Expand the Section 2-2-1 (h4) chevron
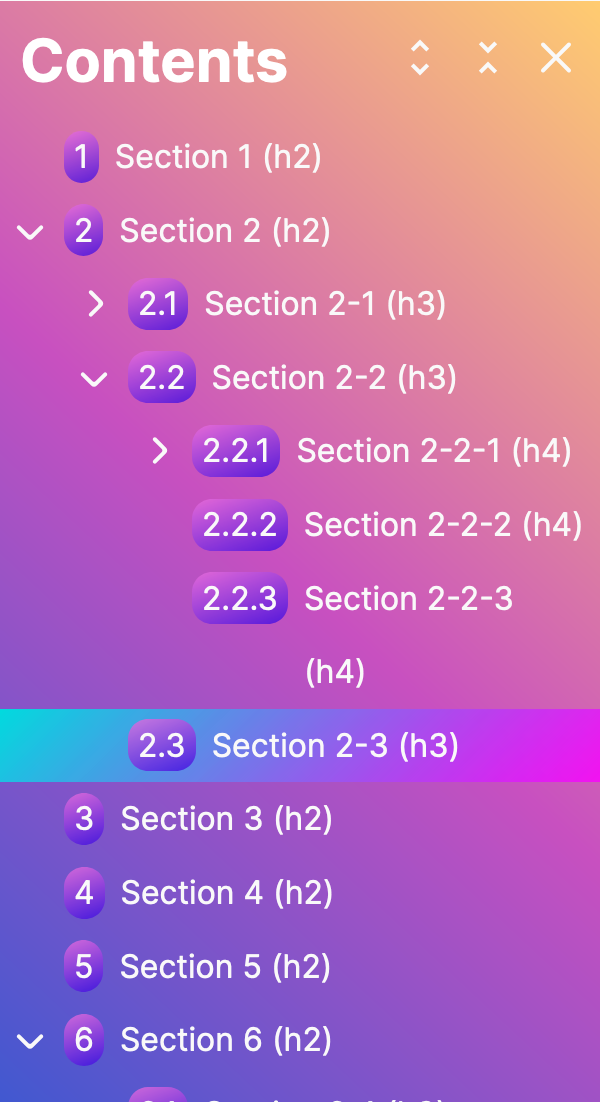The height and width of the screenshot is (1102, 600). pyautogui.click(x=160, y=452)
